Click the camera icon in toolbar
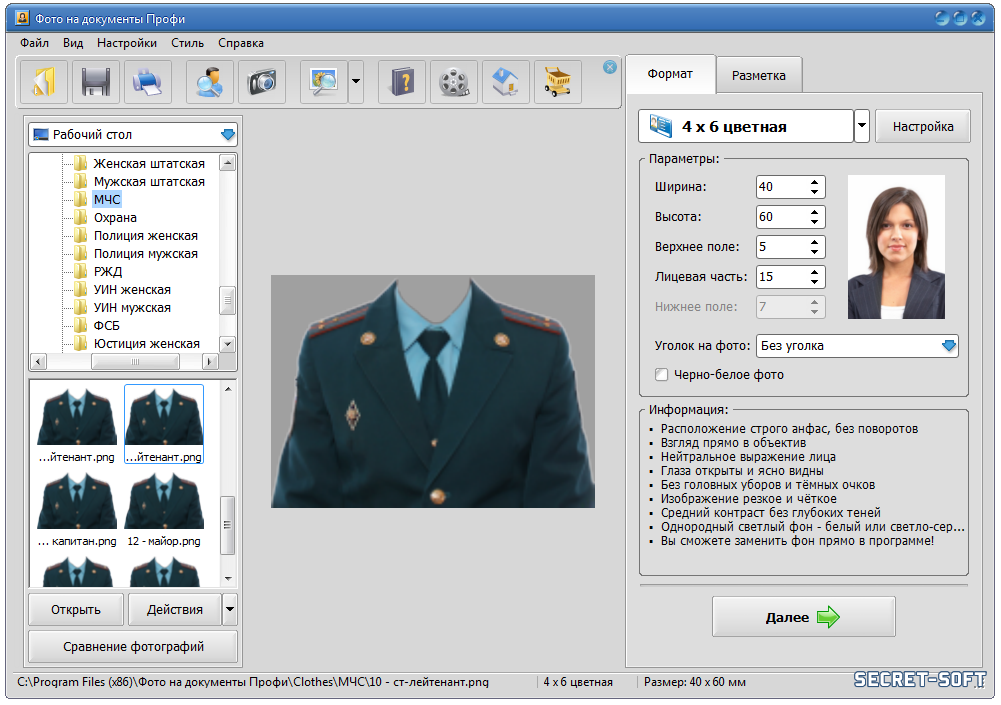The height and width of the screenshot is (705, 1001). coord(262,82)
